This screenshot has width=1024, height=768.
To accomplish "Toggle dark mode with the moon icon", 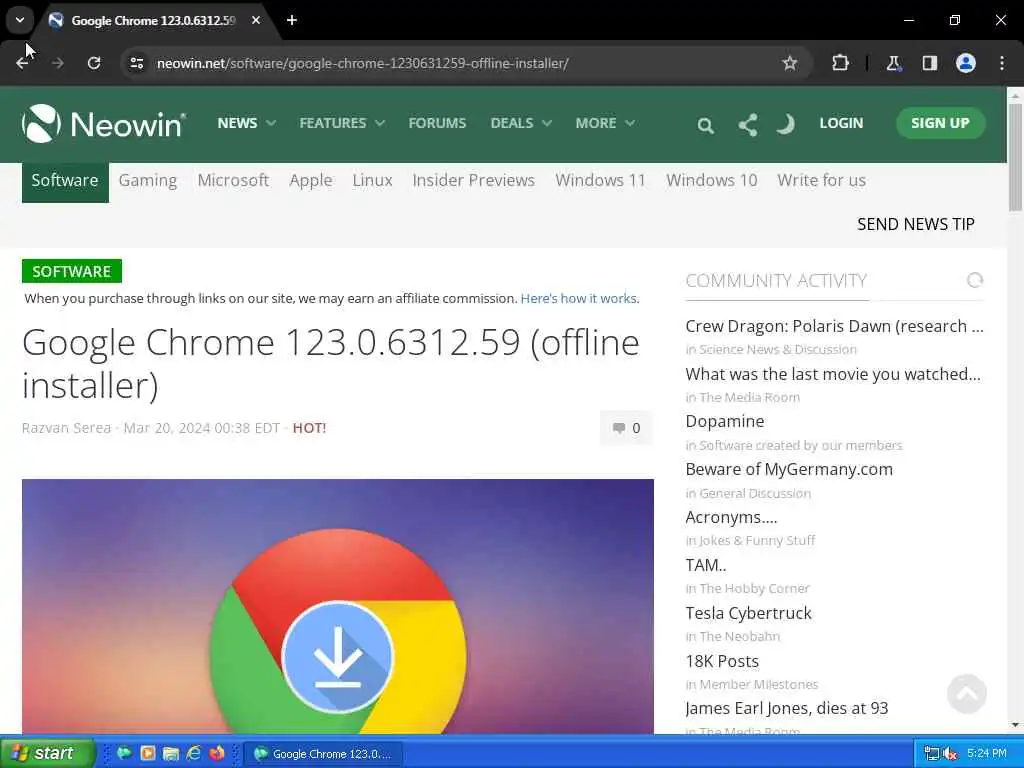I will pyautogui.click(x=786, y=123).
